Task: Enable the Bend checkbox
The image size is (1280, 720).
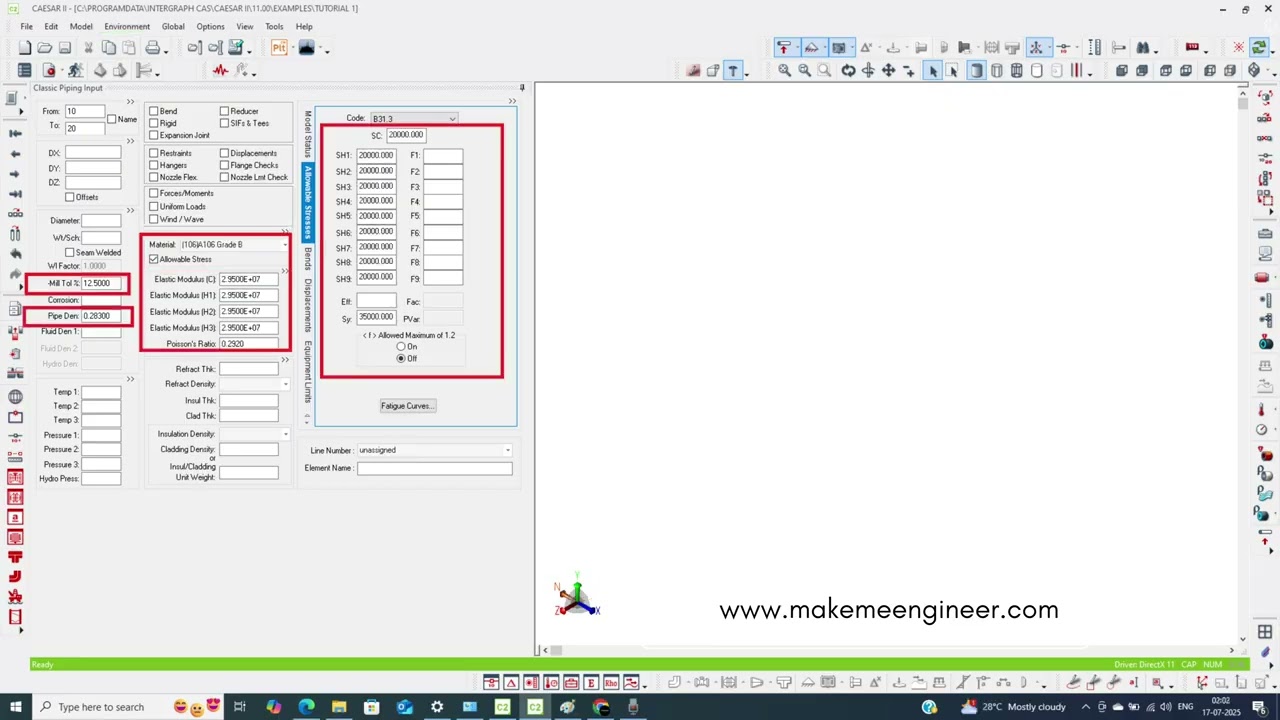Action: pos(154,111)
